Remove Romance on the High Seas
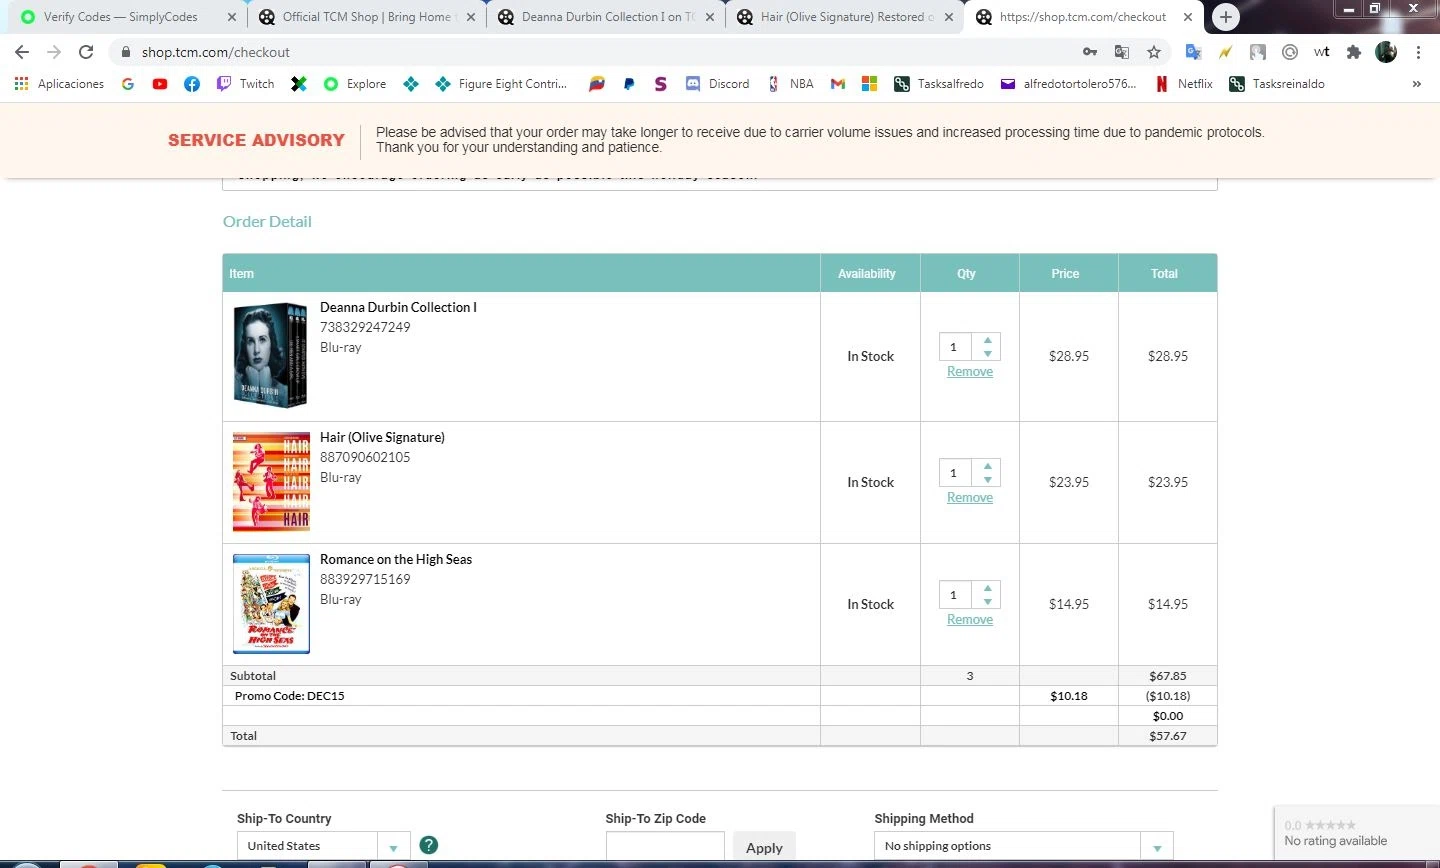1440x868 pixels. (x=970, y=620)
